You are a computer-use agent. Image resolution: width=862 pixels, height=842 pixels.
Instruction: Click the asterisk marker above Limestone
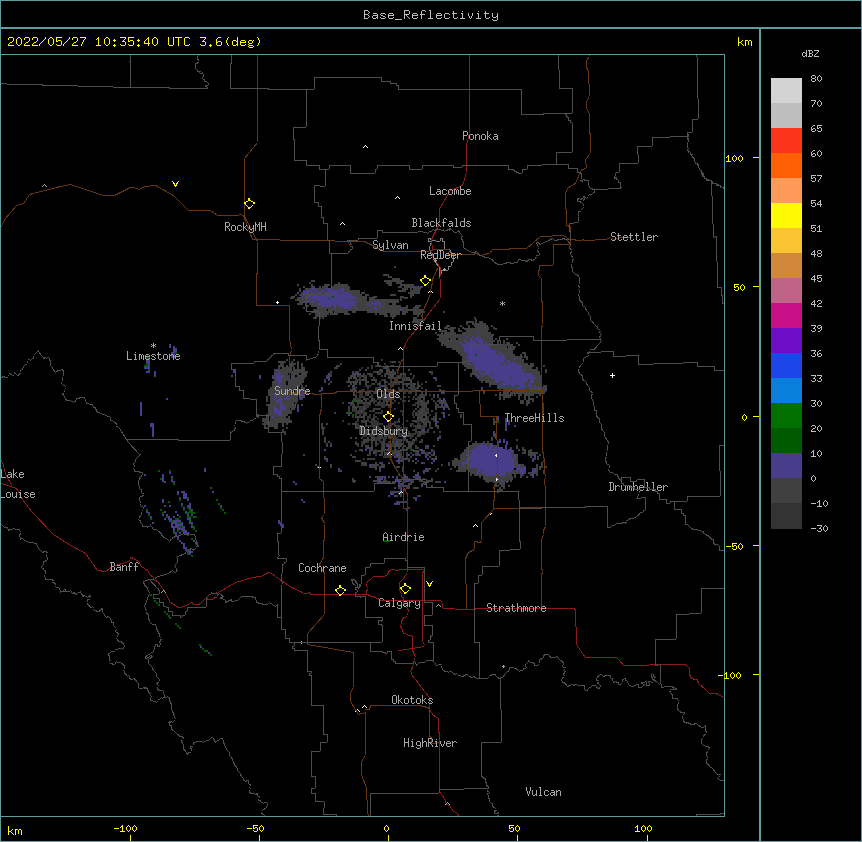pos(153,345)
